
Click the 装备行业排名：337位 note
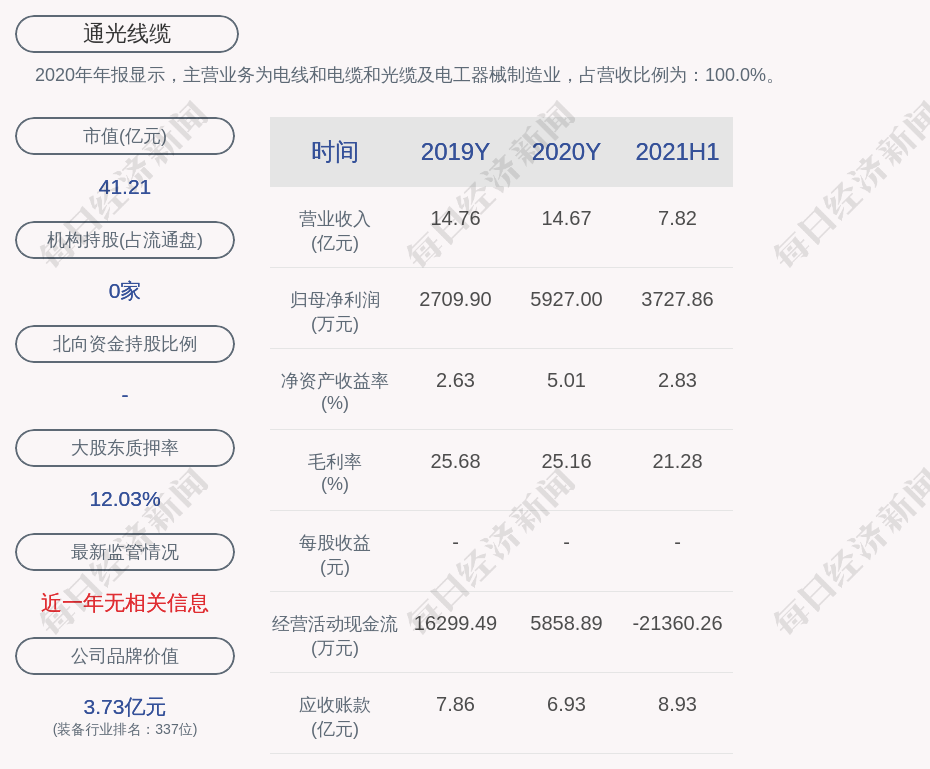point(125,729)
